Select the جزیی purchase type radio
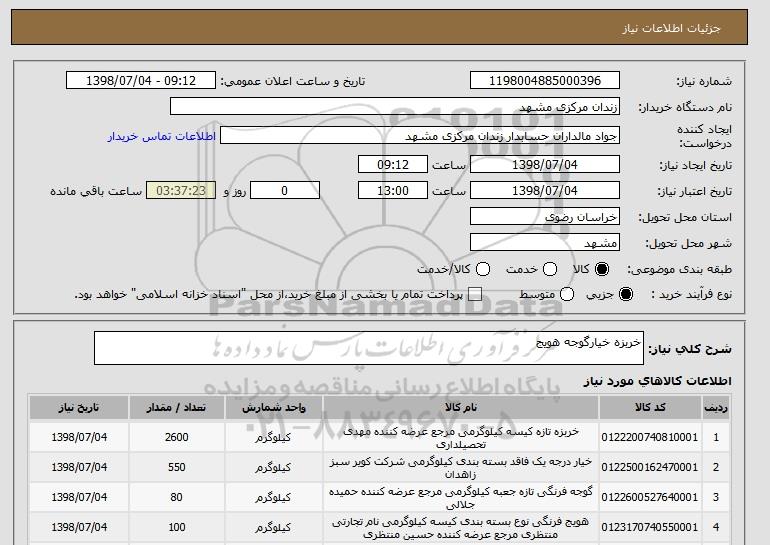The height and width of the screenshot is (545, 770). coord(626,294)
